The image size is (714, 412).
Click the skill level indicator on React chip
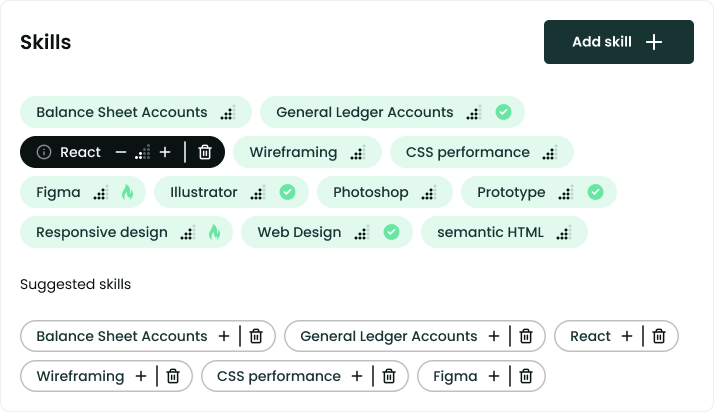(143, 152)
